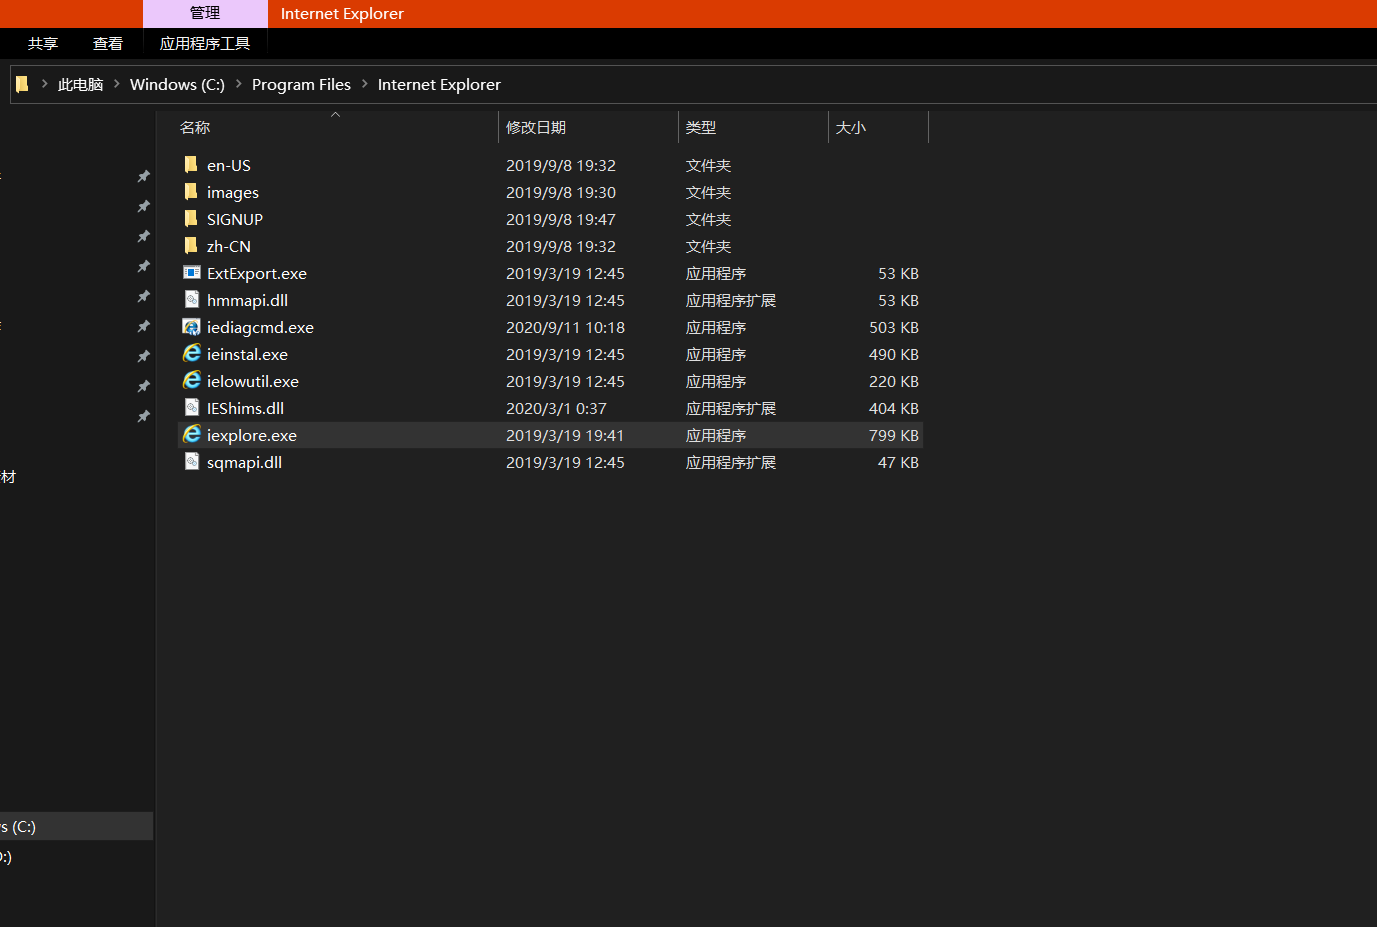
Task: Click the folder icon in the address bar
Action: (x=22, y=84)
